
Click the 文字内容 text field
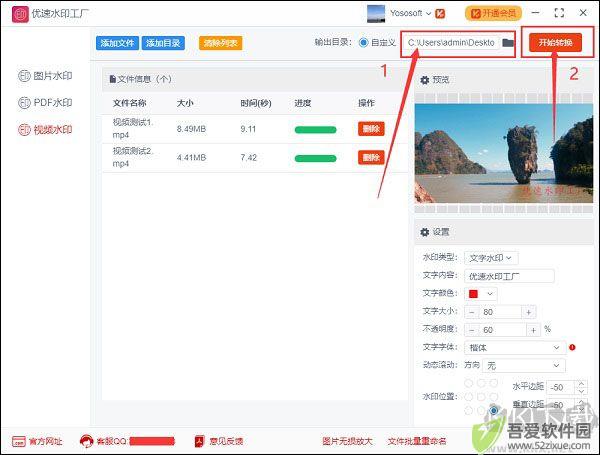click(x=509, y=276)
